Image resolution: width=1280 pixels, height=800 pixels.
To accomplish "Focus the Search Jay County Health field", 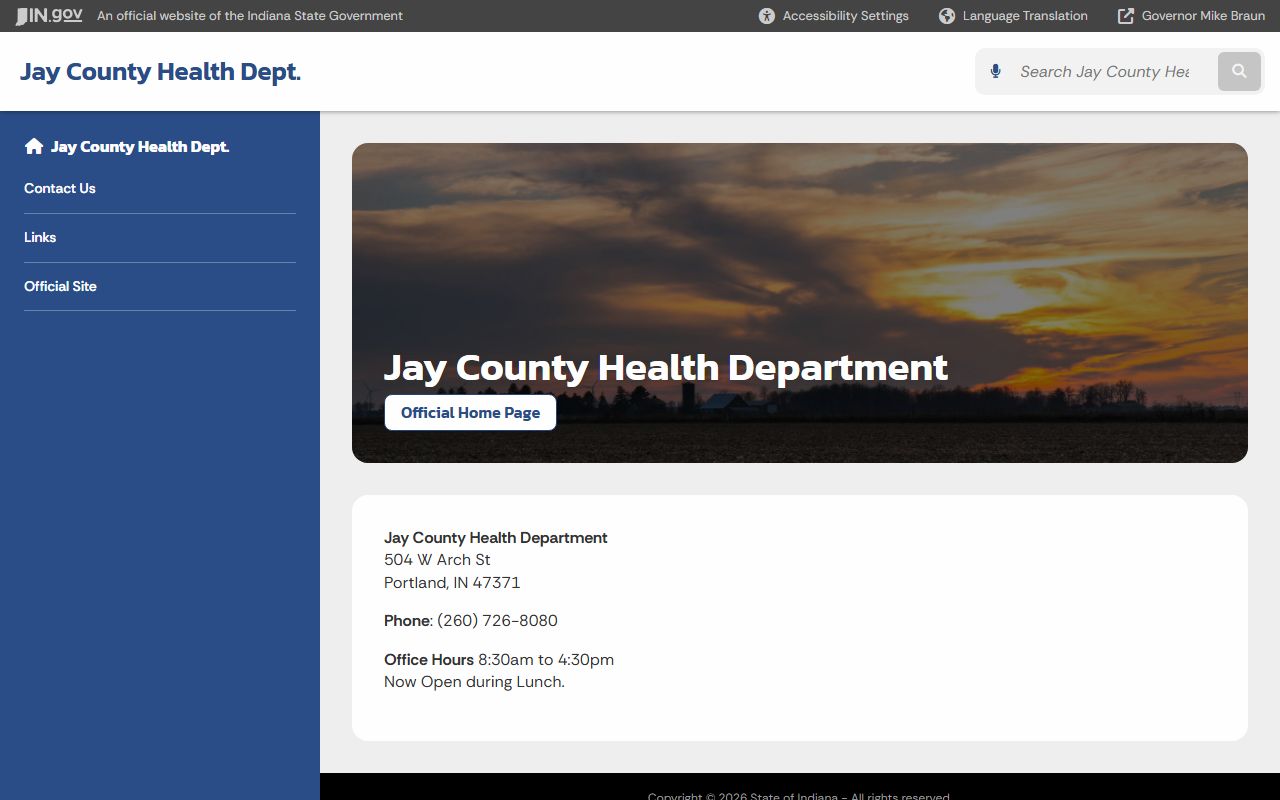I will click(1104, 72).
